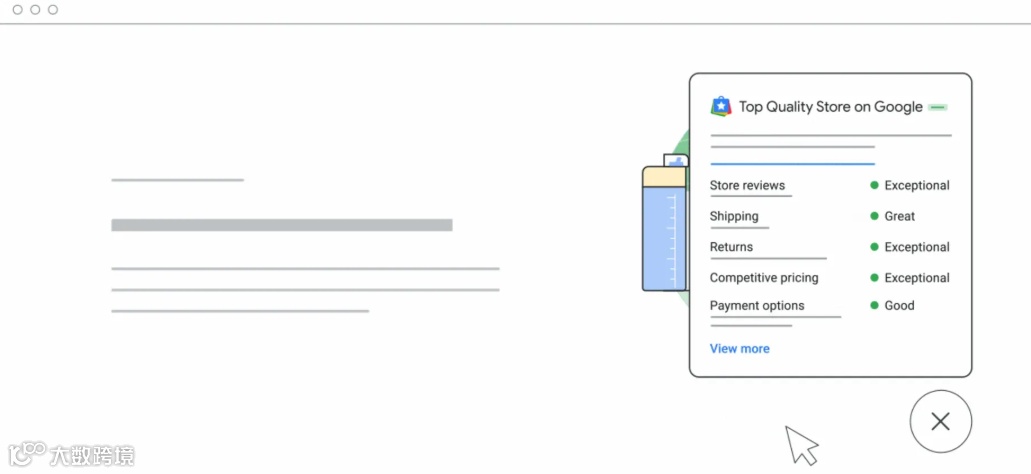This screenshot has width=1031, height=474.
Task: Close the popup with the round X button
Action: click(940, 421)
